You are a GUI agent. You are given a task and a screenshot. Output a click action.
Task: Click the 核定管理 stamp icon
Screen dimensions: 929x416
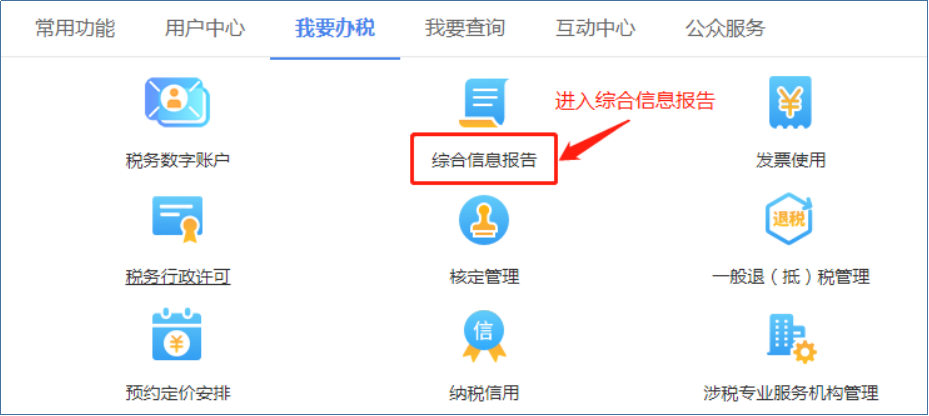[484, 220]
